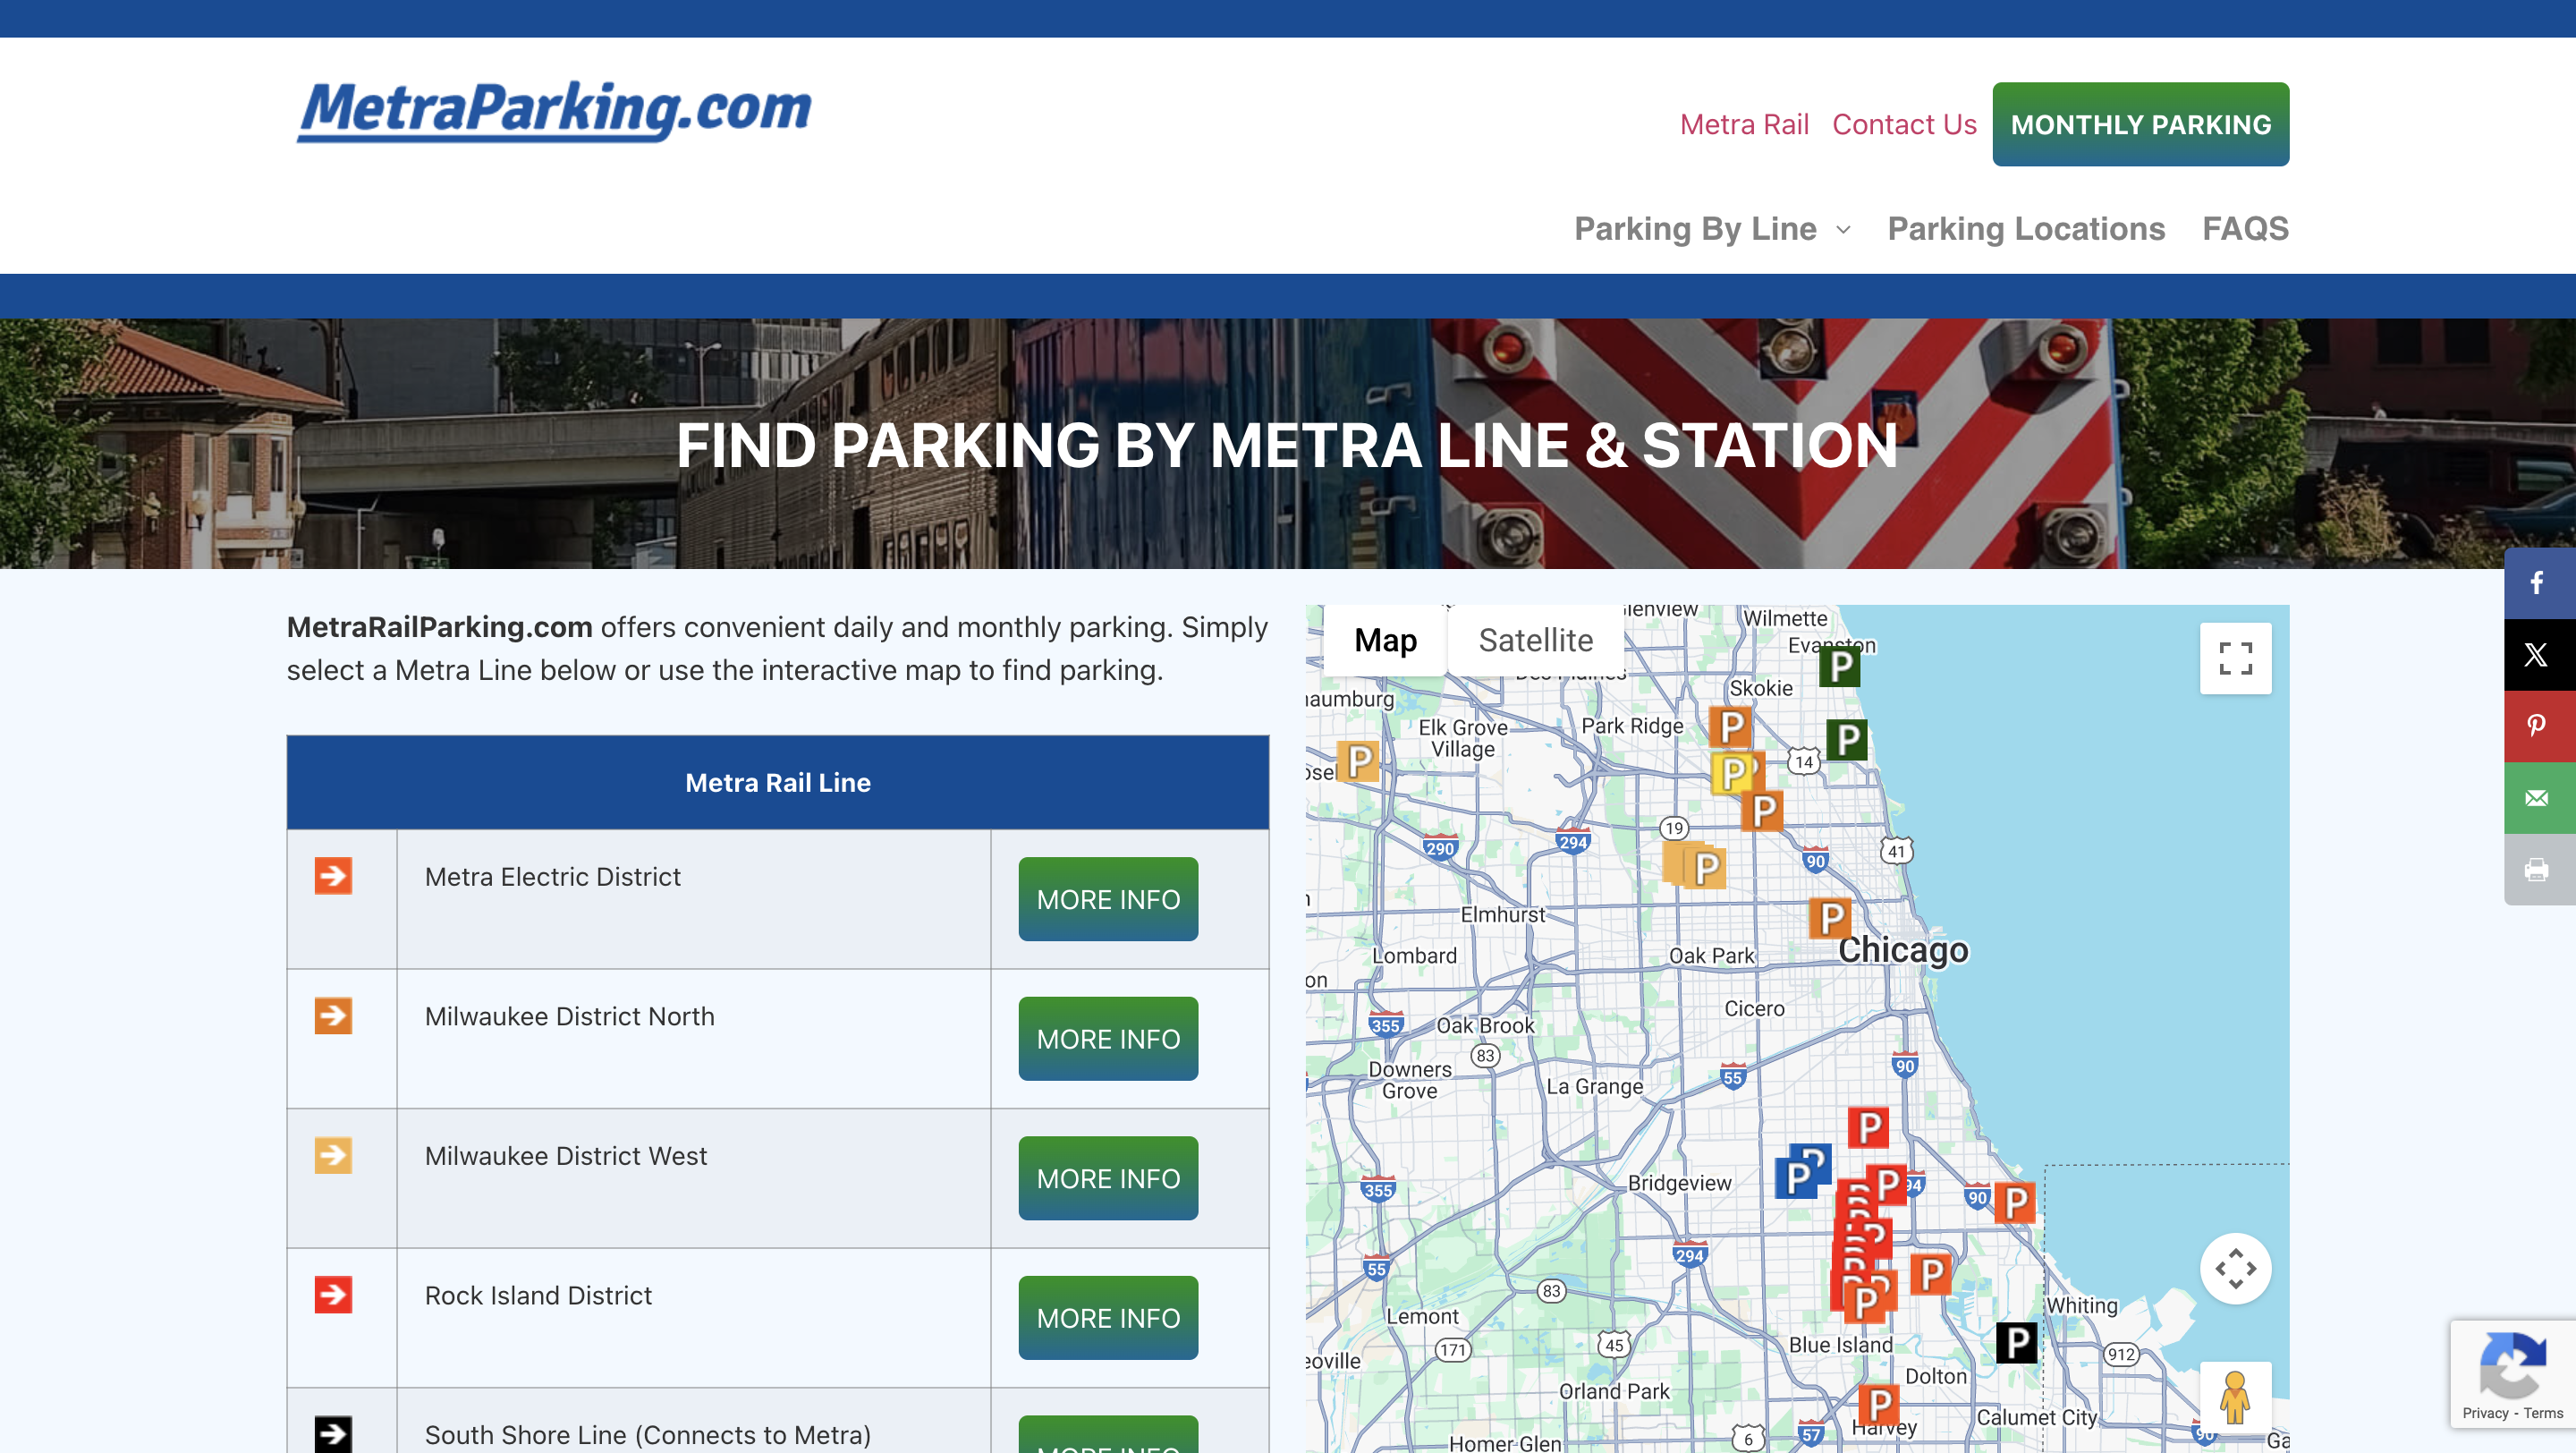Open the Parking Locations menu item
The width and height of the screenshot is (2576, 1453).
click(2026, 229)
